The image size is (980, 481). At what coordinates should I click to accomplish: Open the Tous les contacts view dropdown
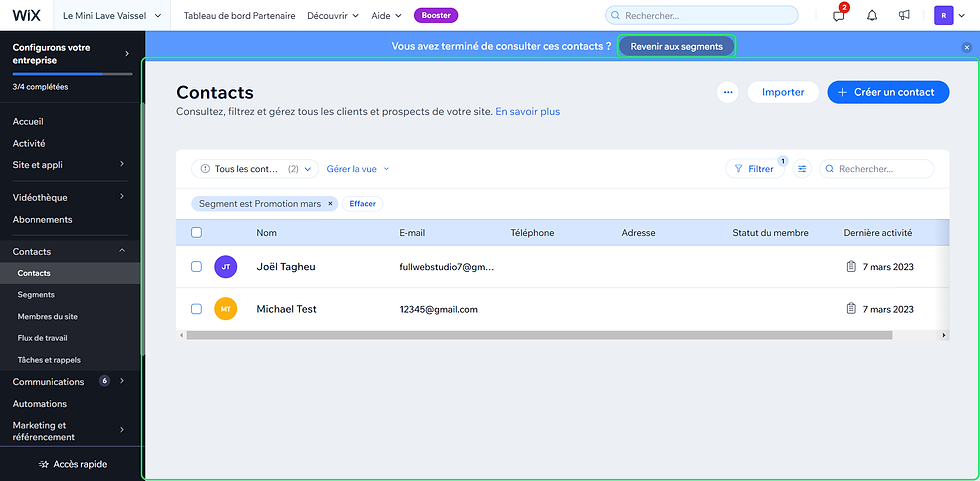pyautogui.click(x=256, y=169)
